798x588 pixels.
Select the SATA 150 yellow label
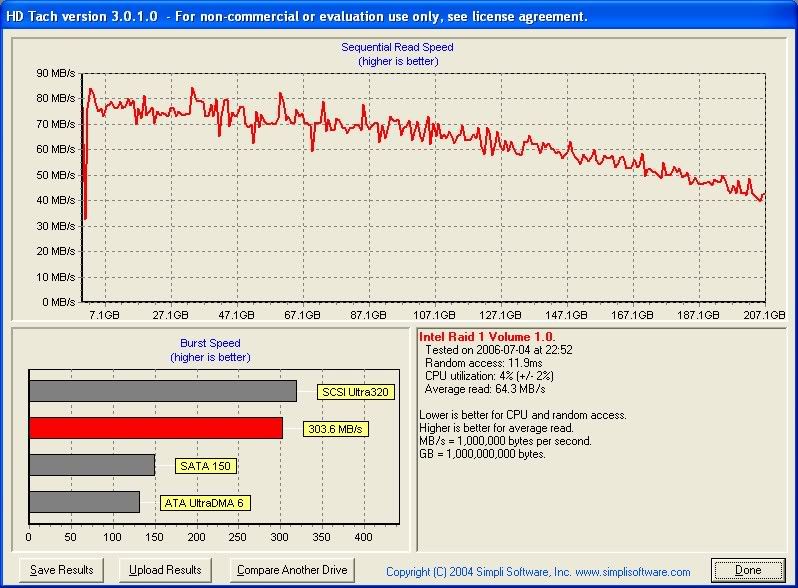(x=207, y=466)
